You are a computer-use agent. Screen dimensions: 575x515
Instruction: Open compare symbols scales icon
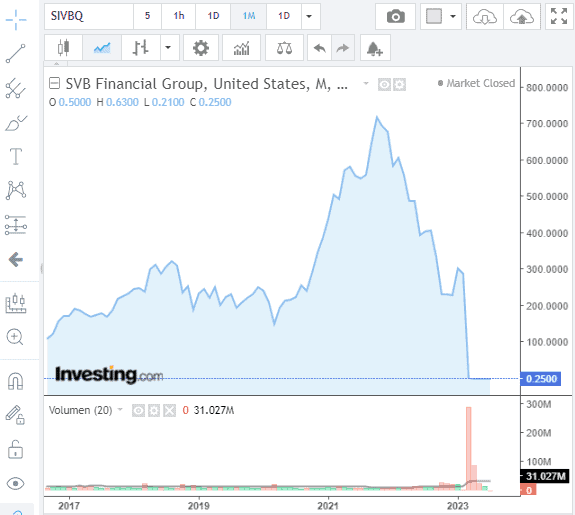pyautogui.click(x=284, y=48)
